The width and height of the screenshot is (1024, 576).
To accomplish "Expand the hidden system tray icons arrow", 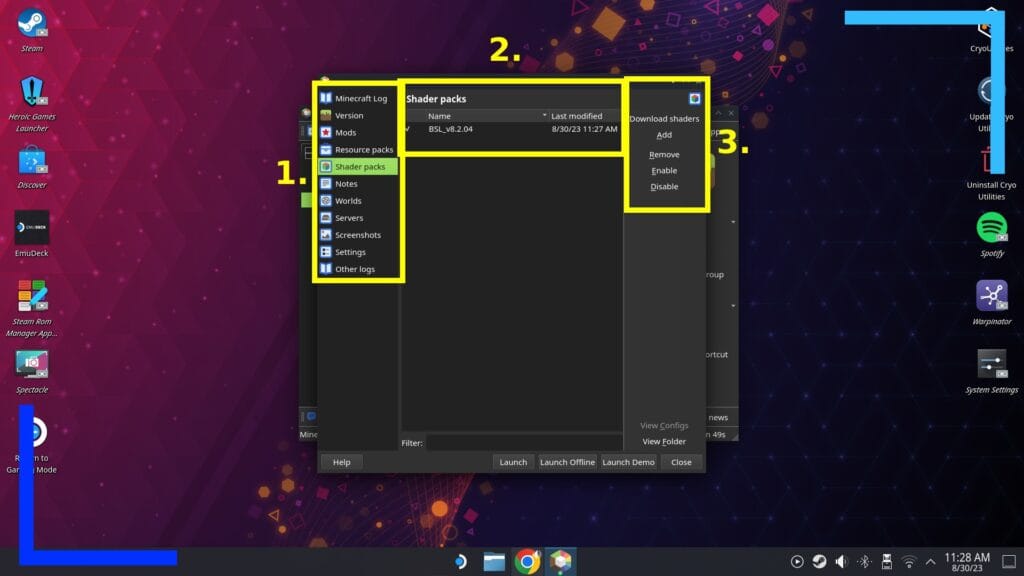I will pos(931,561).
